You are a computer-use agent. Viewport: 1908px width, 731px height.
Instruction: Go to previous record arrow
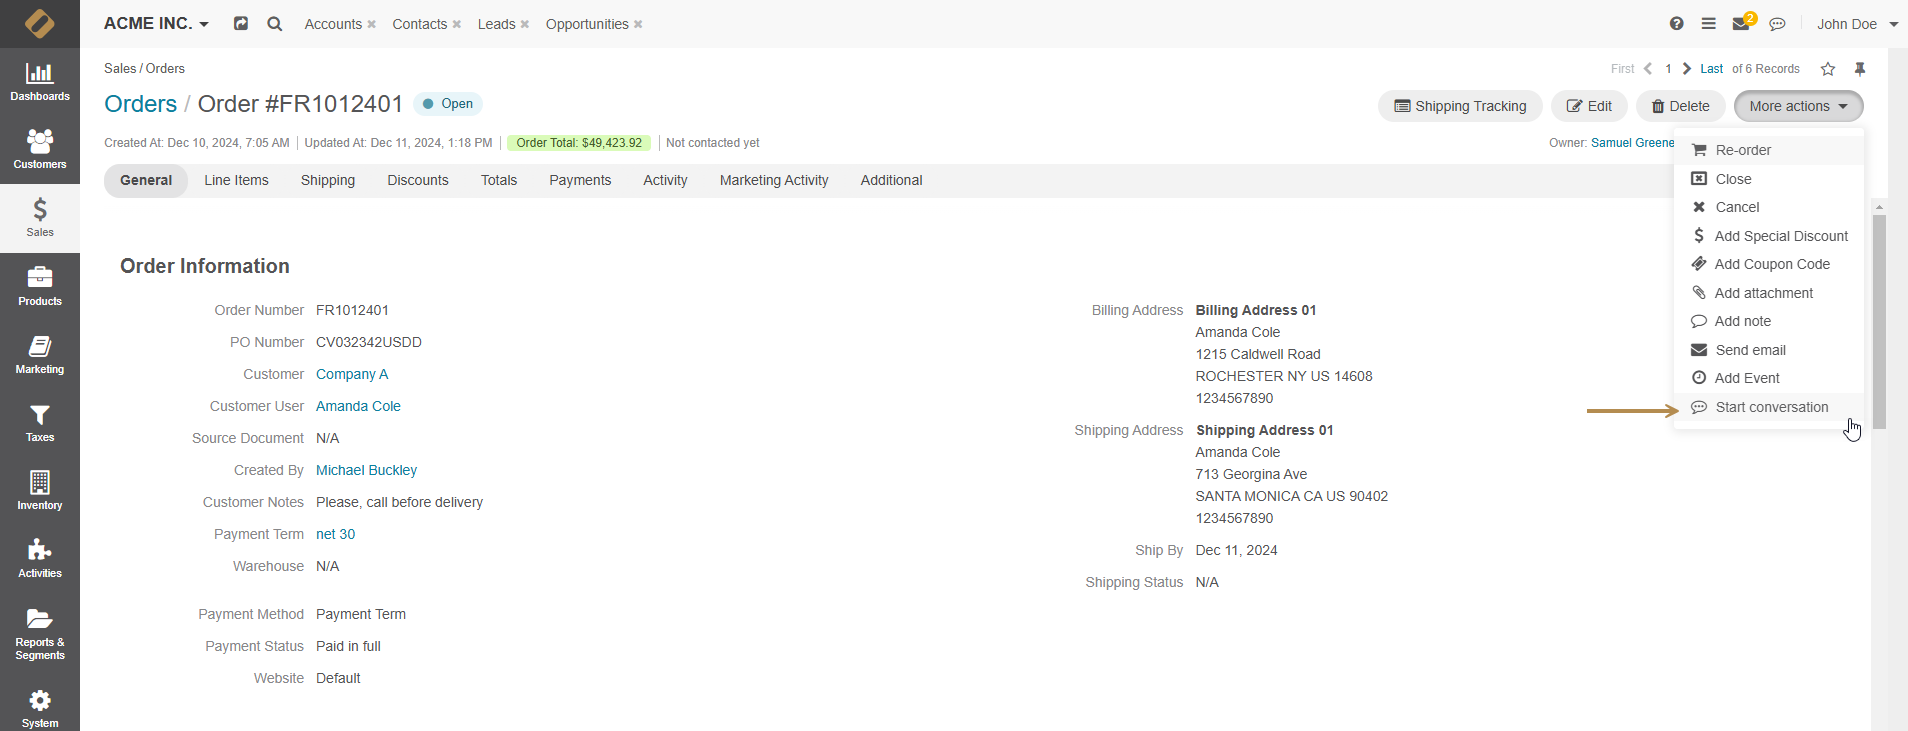tap(1648, 69)
